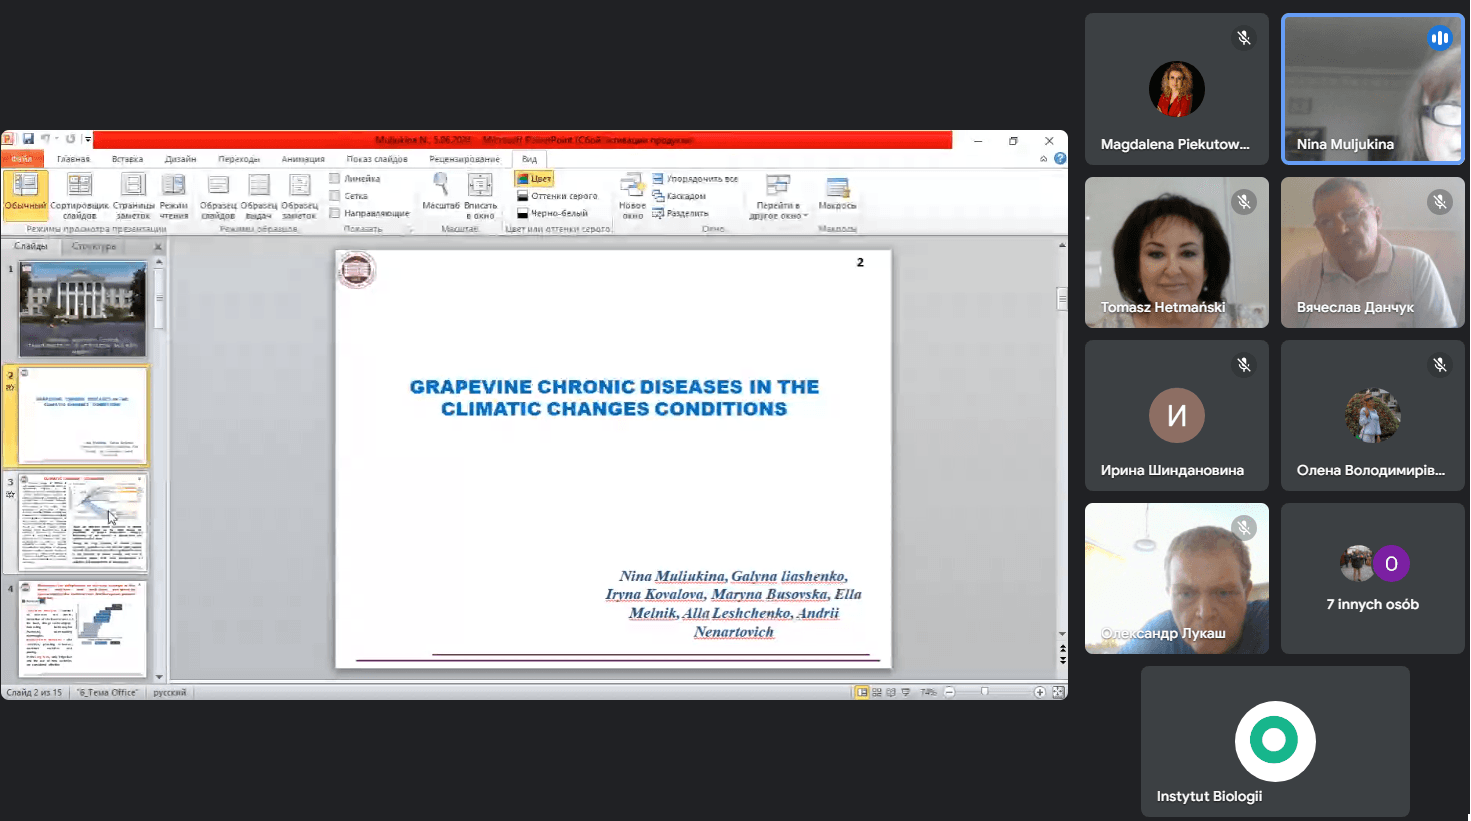Click русский language indicator in status bar
Viewport: 1471px width, 821px height.
pyautogui.click(x=170, y=692)
